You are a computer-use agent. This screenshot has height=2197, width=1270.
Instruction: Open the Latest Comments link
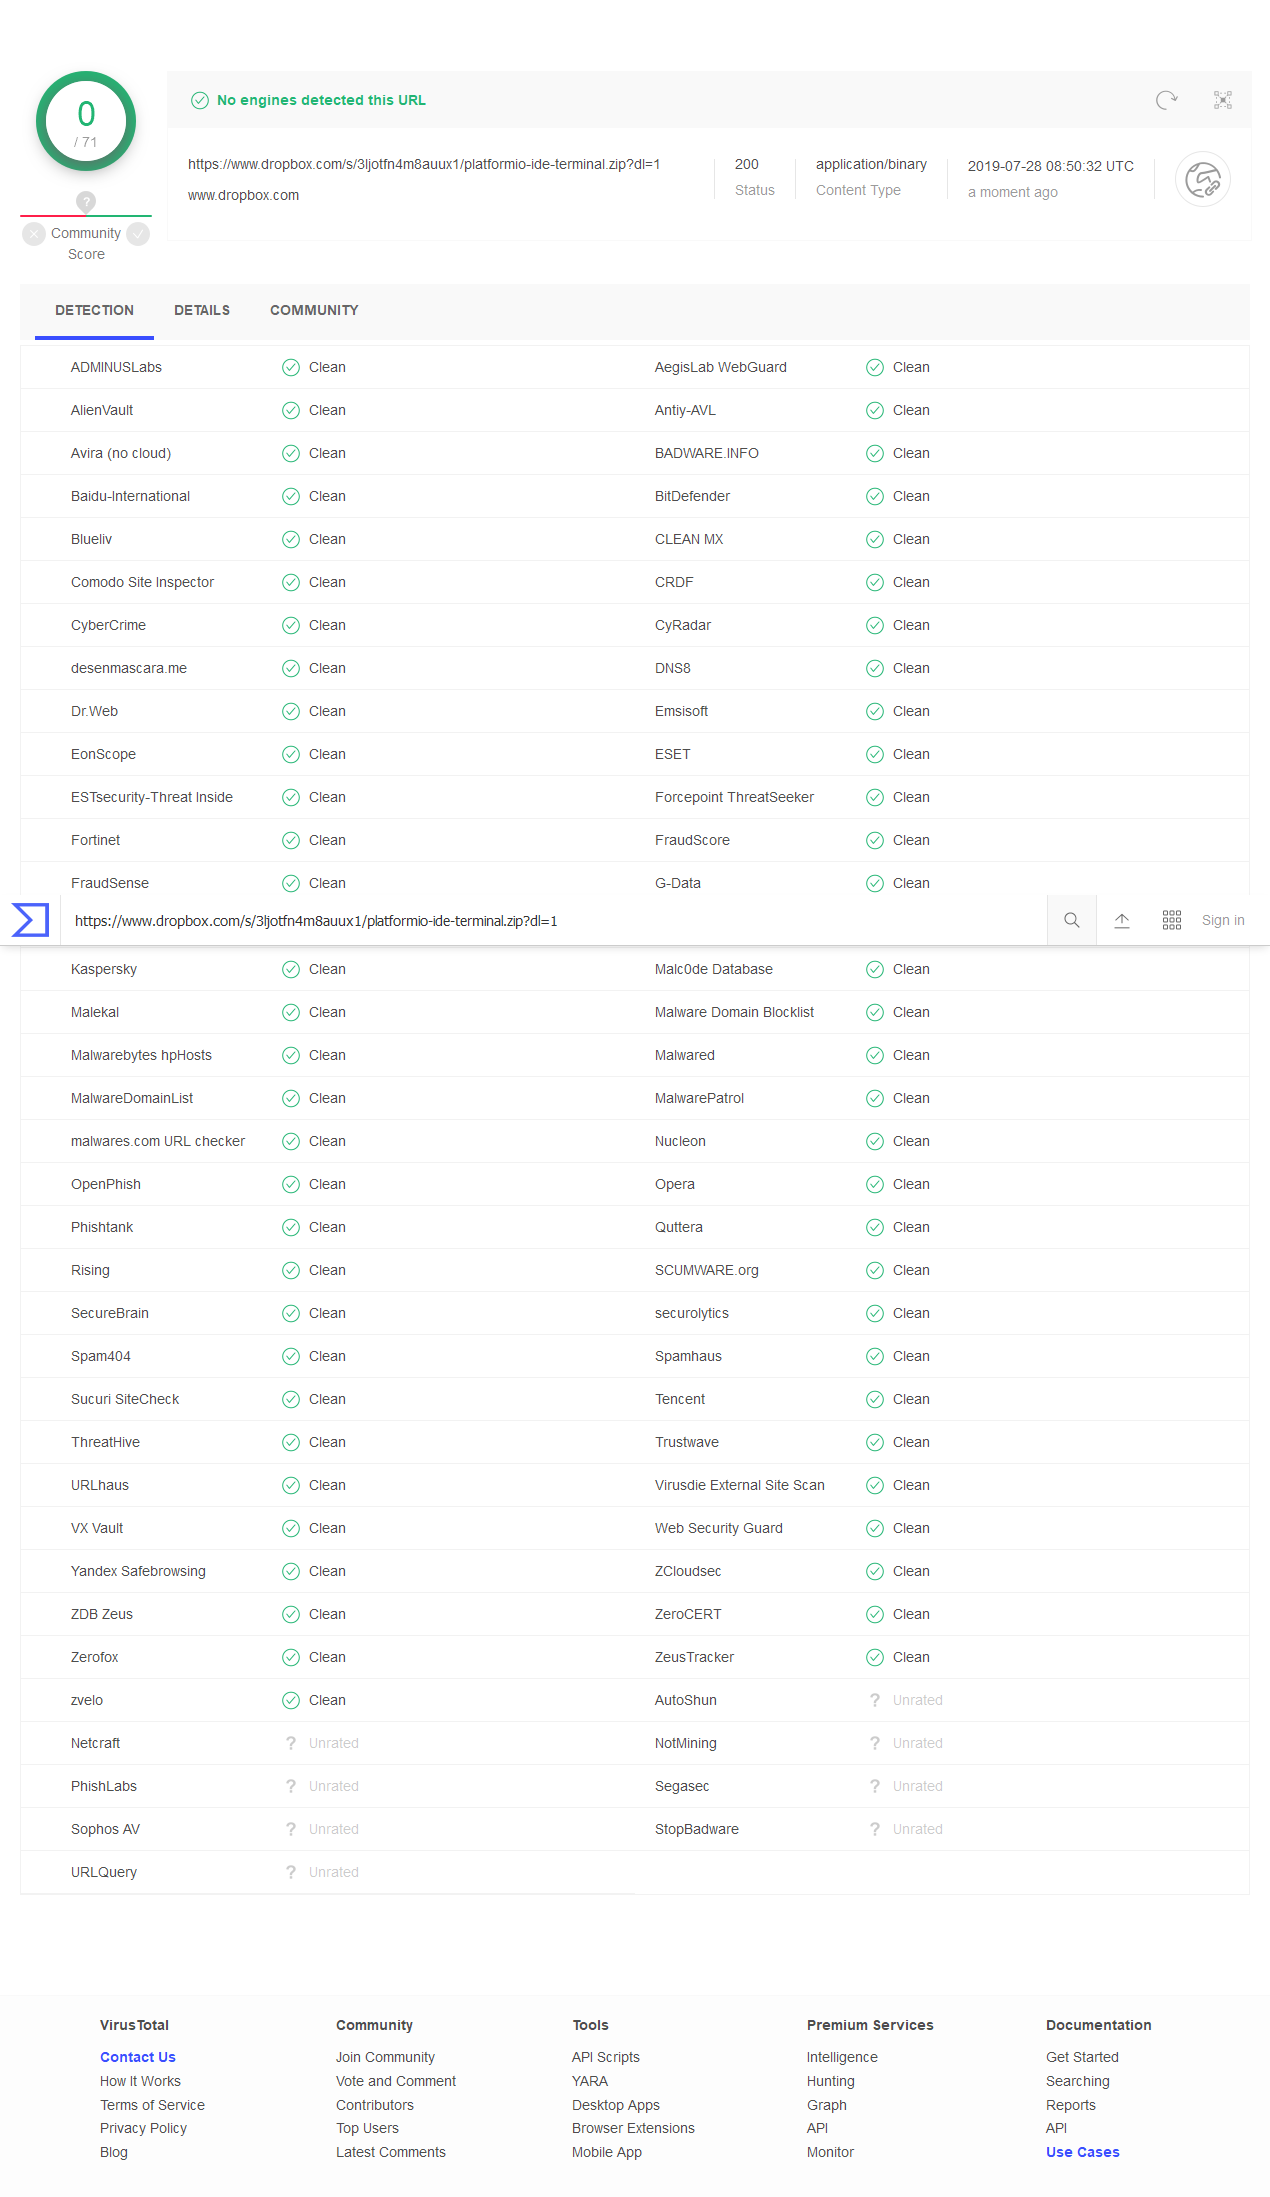pos(391,2152)
